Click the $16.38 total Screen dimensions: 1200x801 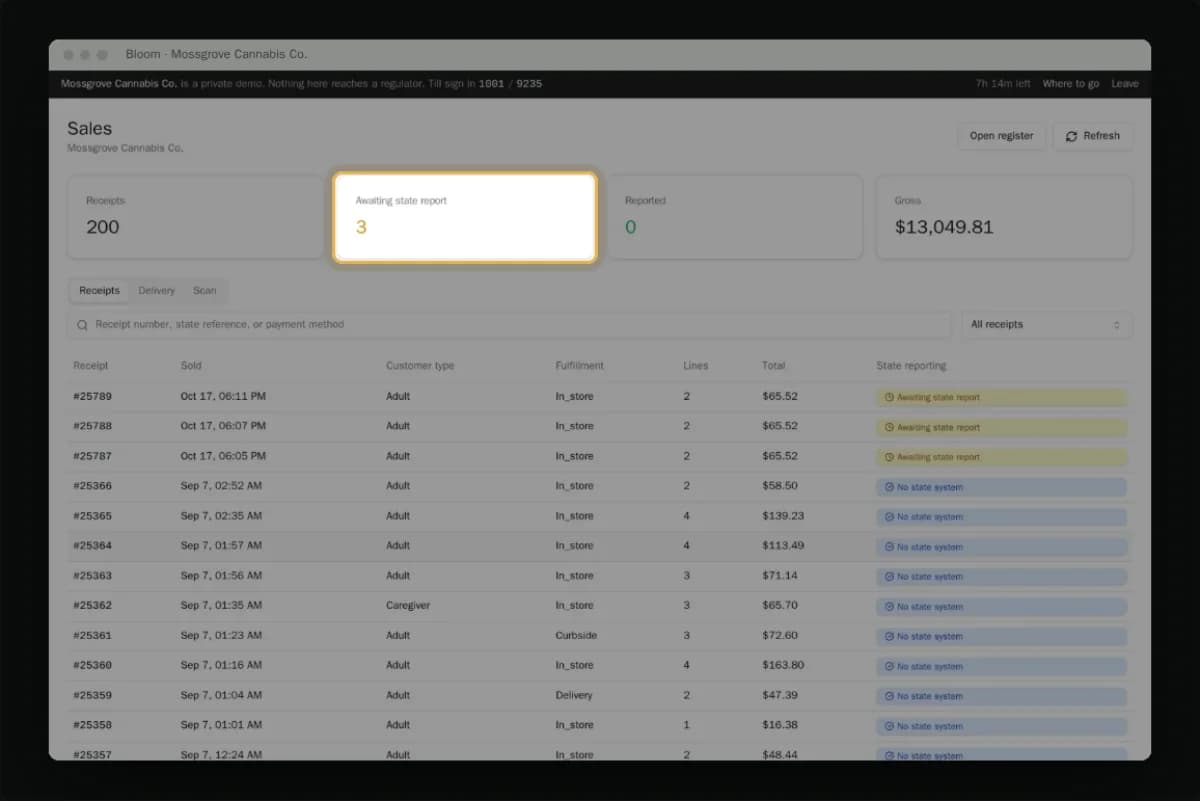780,725
